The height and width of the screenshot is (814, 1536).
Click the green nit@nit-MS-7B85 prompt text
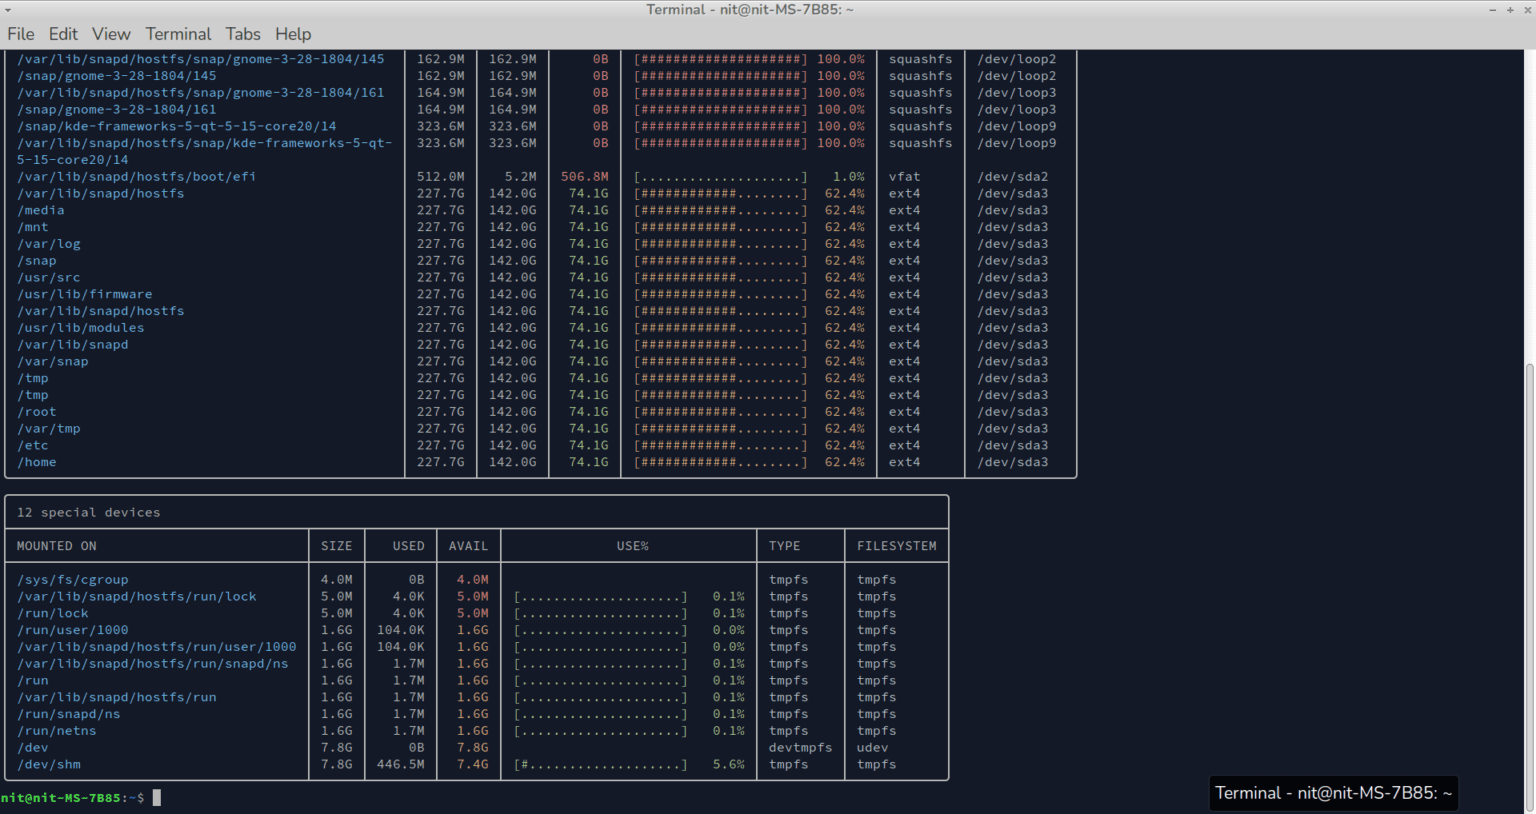coord(60,797)
